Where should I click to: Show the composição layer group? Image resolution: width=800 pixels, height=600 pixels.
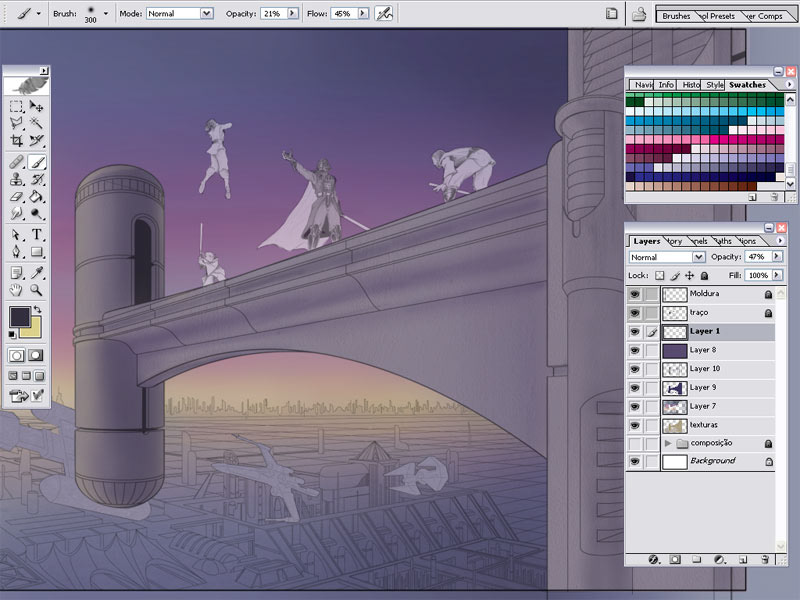pos(635,443)
